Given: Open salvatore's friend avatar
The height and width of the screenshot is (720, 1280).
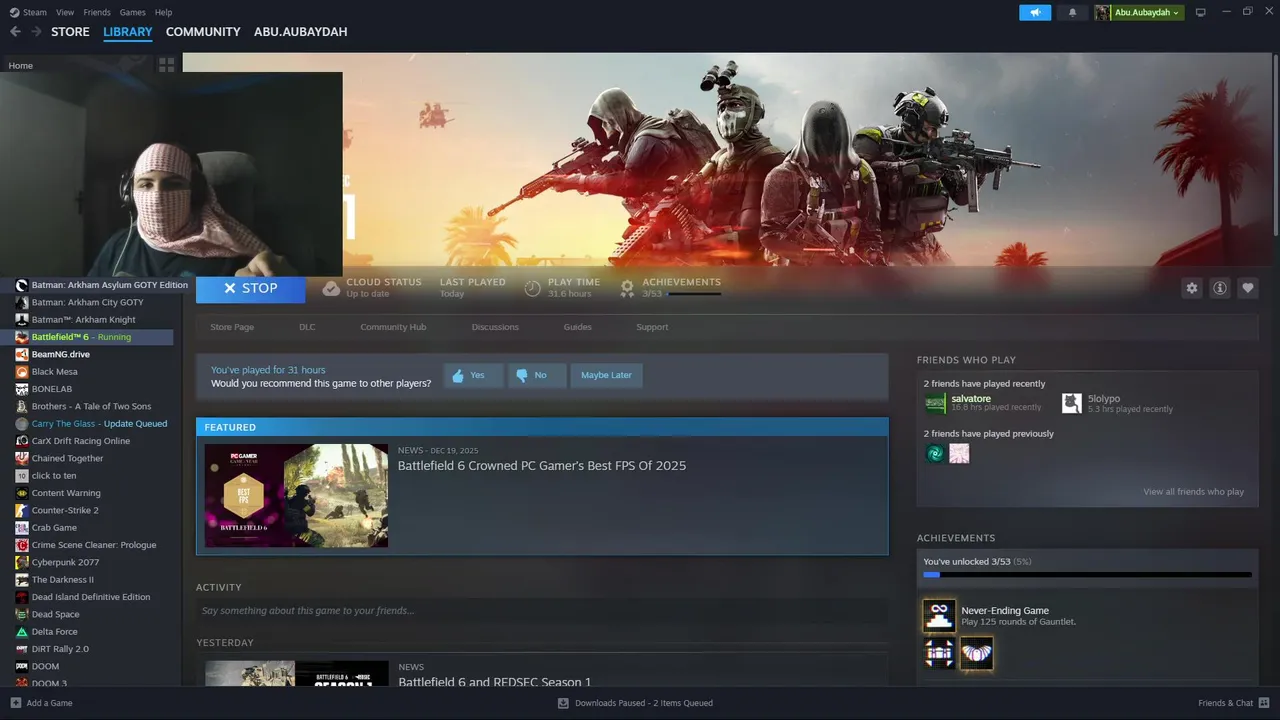Looking at the screenshot, I should coord(935,403).
